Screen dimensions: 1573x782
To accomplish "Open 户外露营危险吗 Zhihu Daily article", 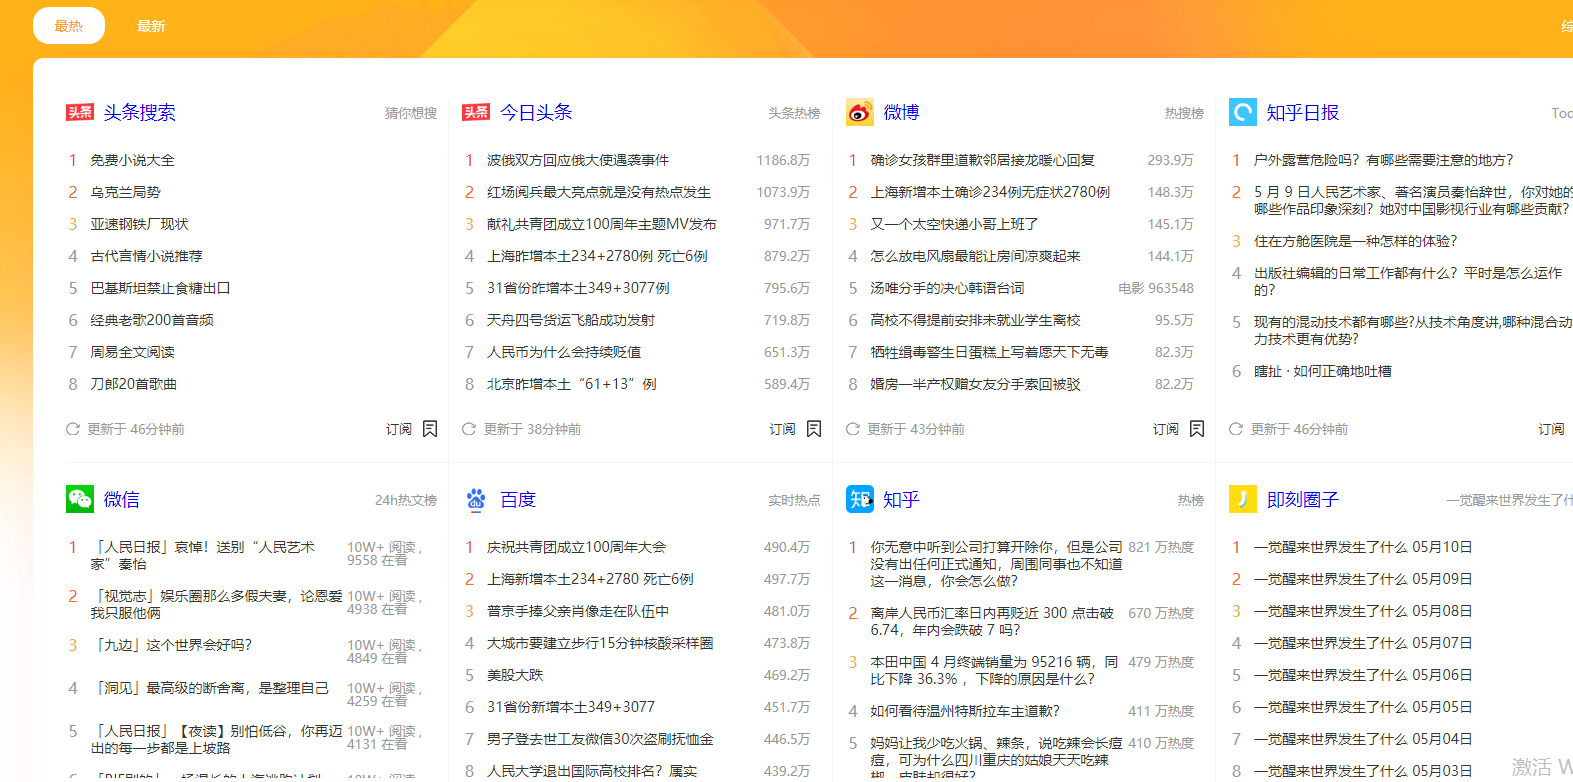I will [1384, 160].
